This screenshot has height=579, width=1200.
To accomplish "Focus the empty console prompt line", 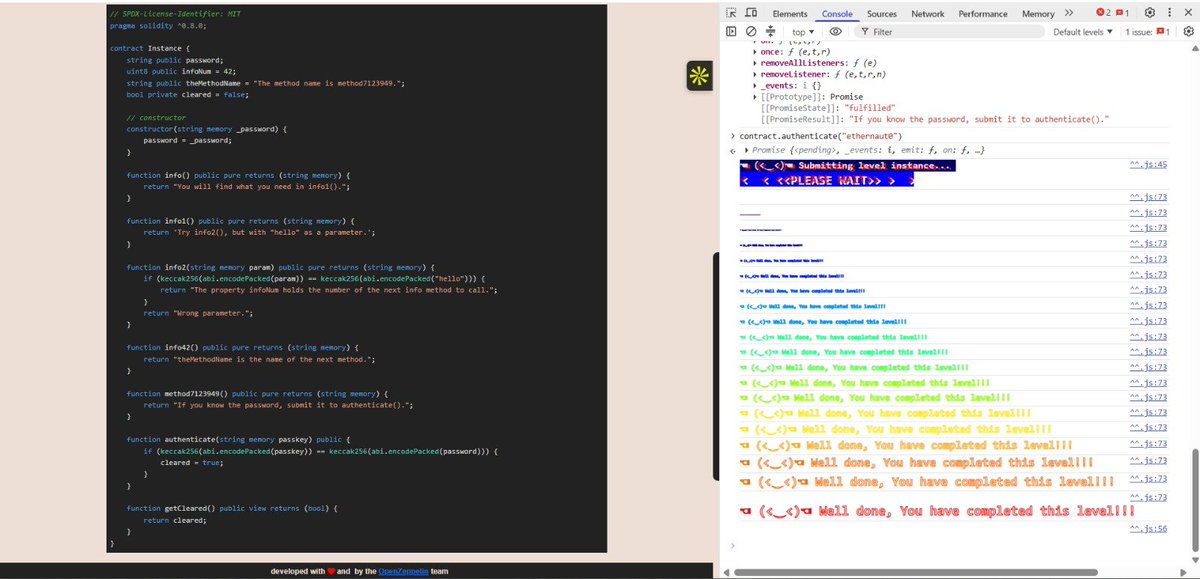I will pyautogui.click(x=950, y=546).
